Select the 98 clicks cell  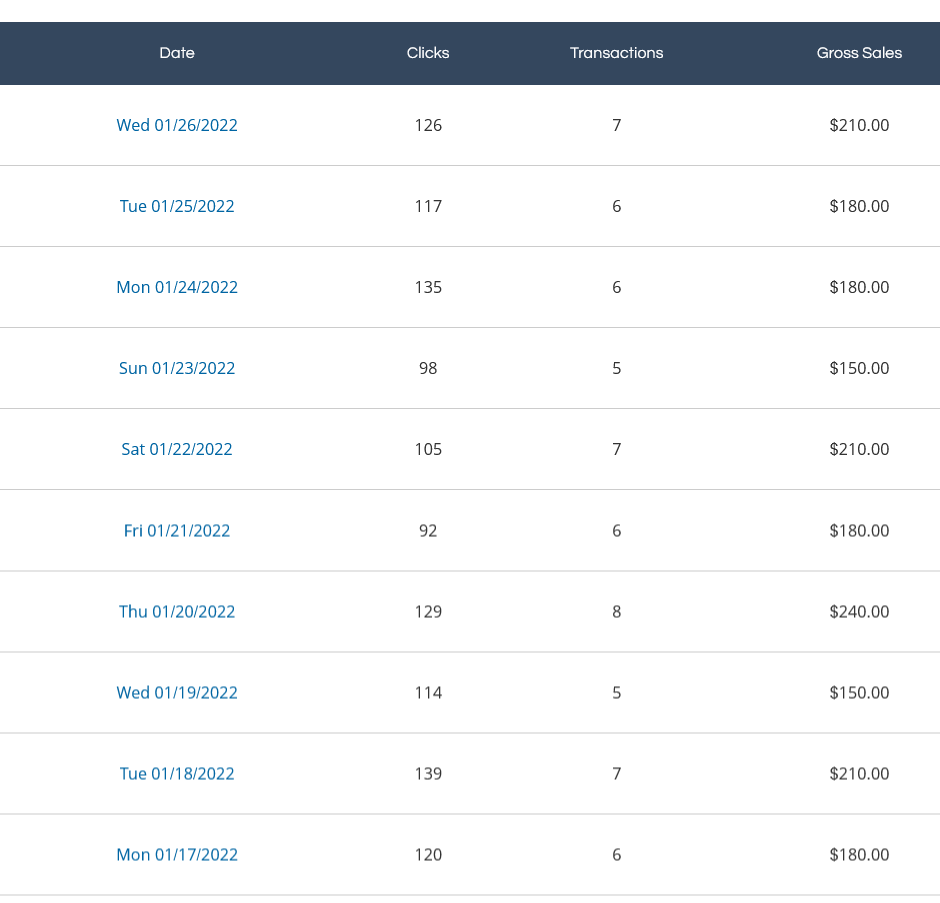(428, 368)
